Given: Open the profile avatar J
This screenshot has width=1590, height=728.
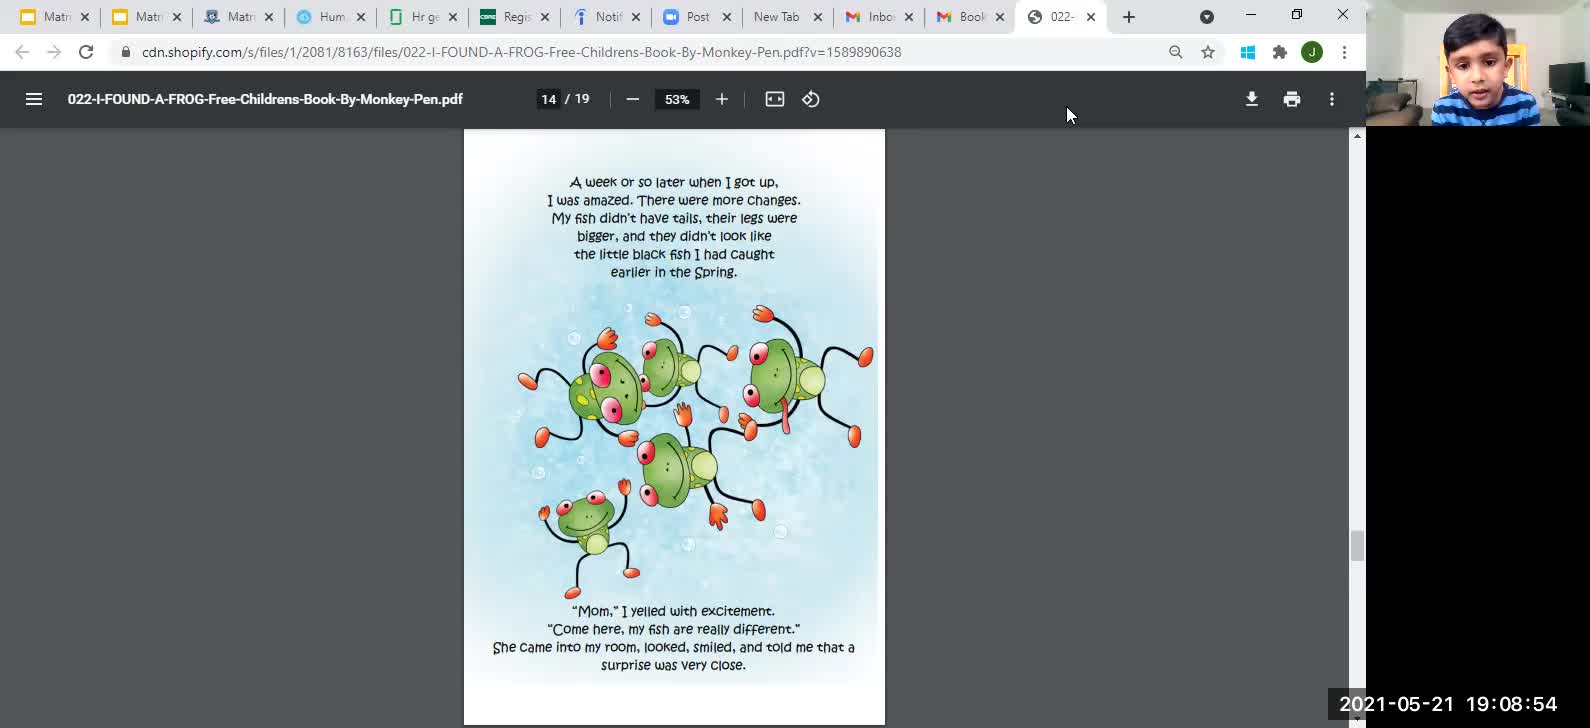Looking at the screenshot, I should (x=1312, y=52).
